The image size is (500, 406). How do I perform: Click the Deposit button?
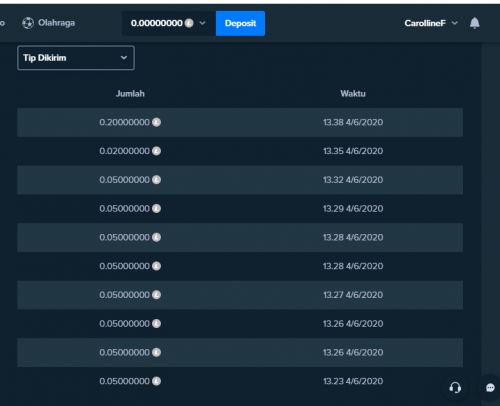pyautogui.click(x=240, y=23)
